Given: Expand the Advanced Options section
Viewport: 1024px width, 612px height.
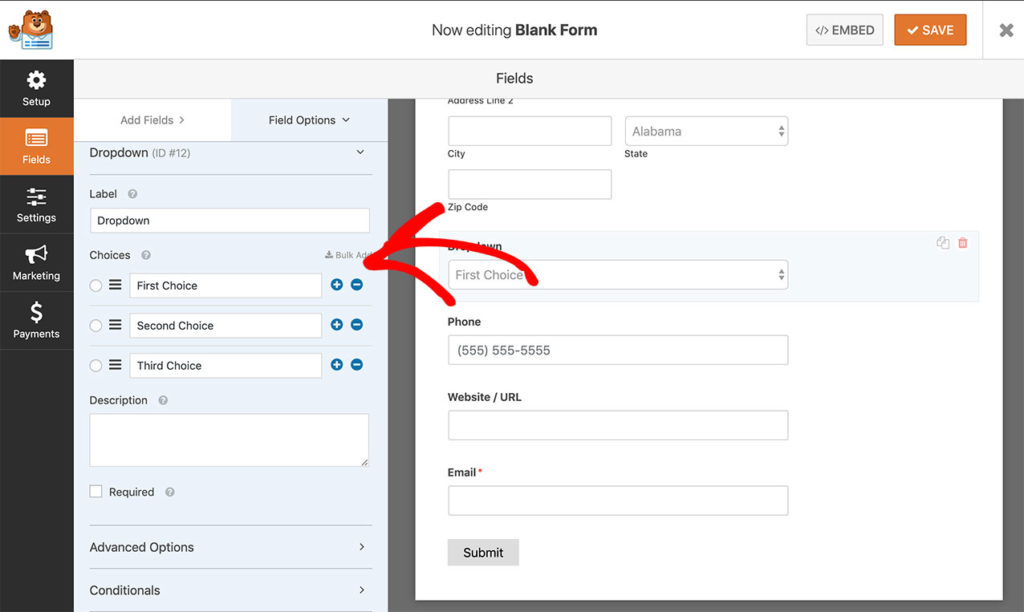Looking at the screenshot, I should click(x=230, y=547).
